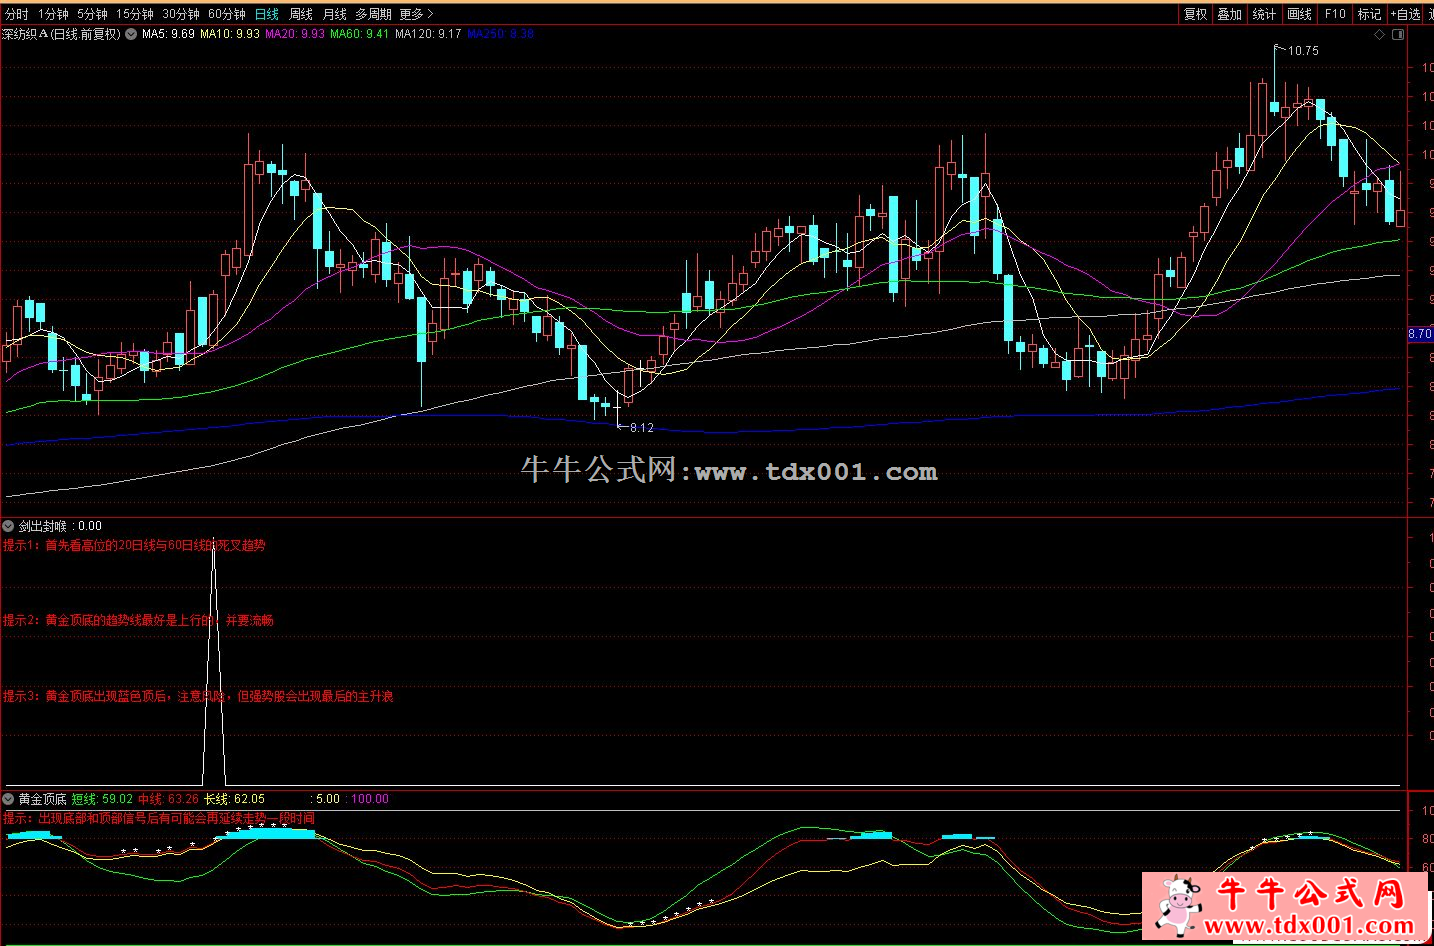The image size is (1434, 946).
Task: Click the 提示1 hint text line
Action: click(134, 545)
